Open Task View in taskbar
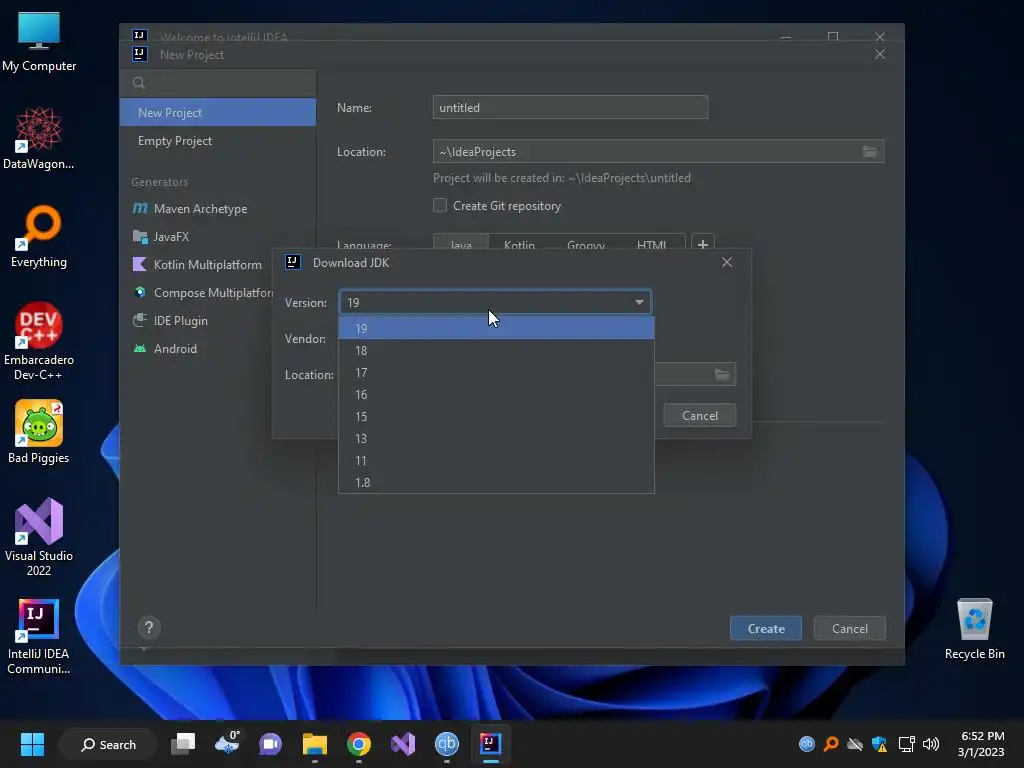 (x=183, y=744)
